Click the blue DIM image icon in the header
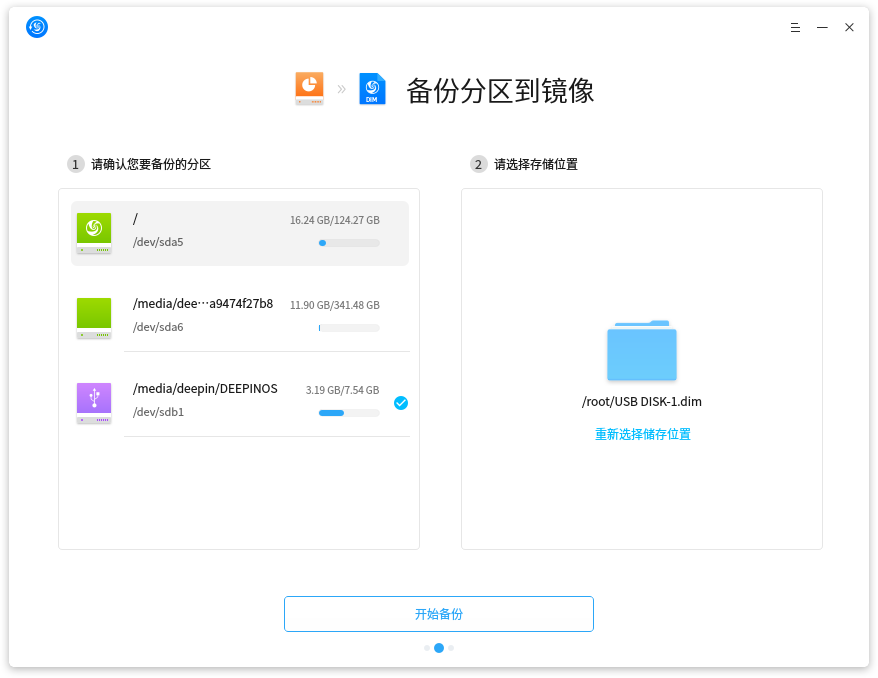The image size is (878, 678). point(372,88)
